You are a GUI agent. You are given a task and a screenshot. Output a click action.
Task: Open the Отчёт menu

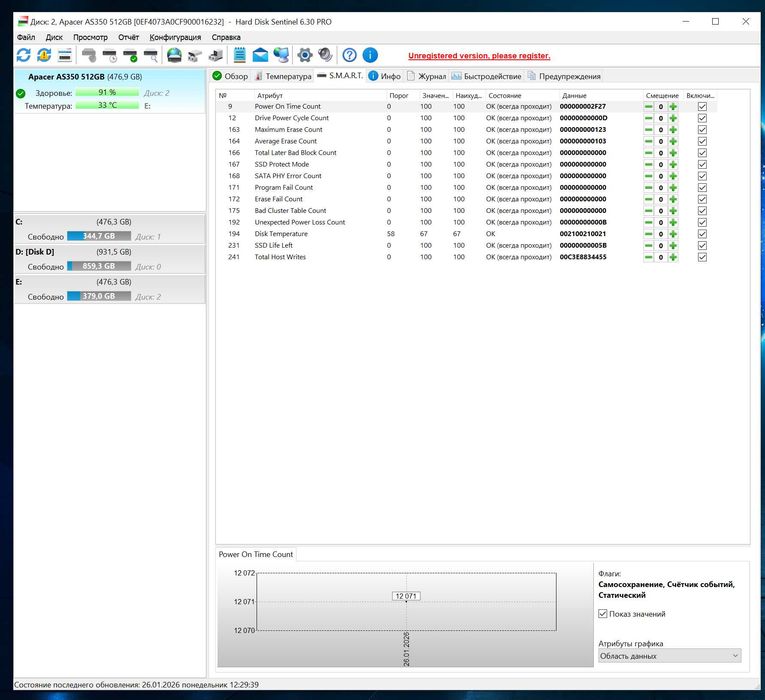click(x=128, y=37)
